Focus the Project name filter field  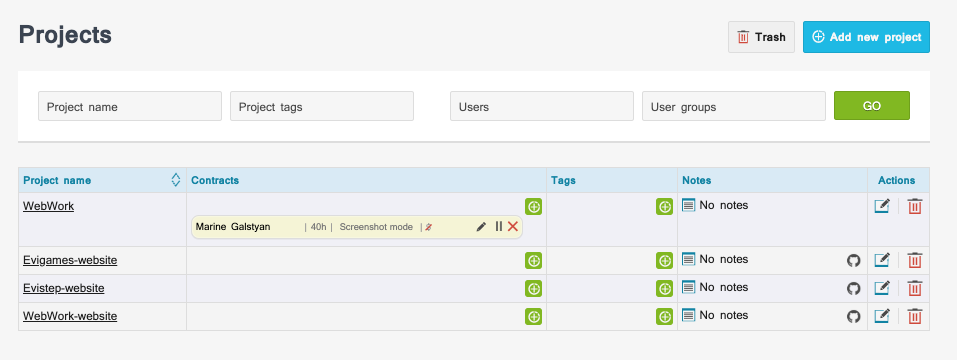click(130, 106)
